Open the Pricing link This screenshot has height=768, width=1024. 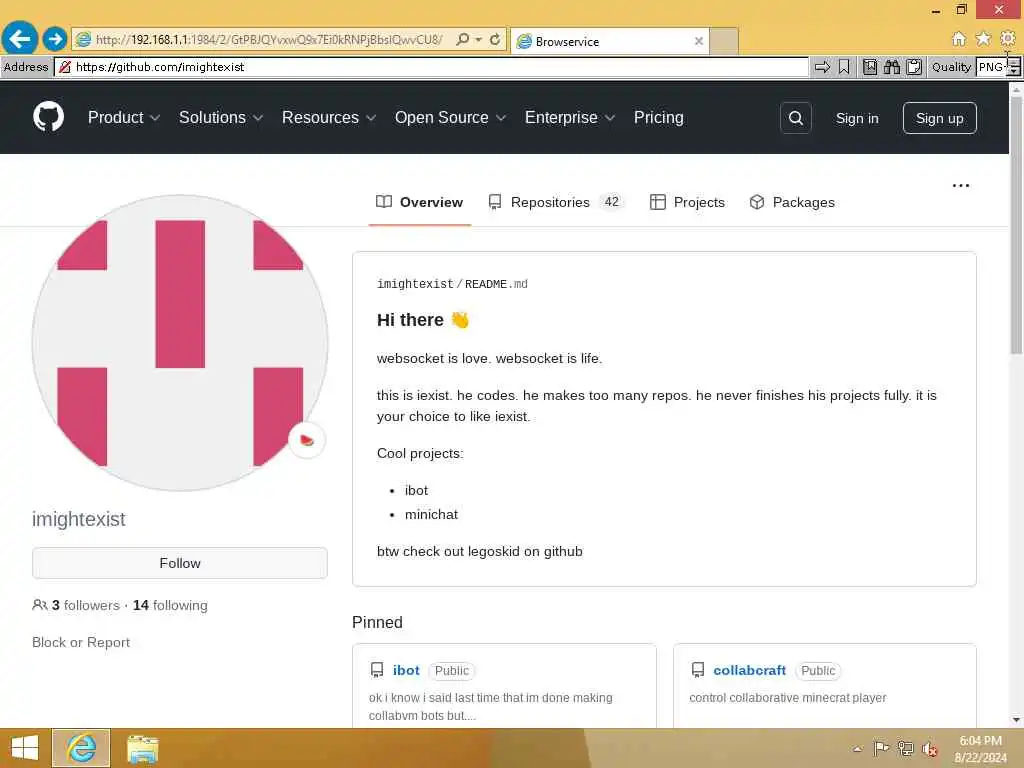(658, 118)
